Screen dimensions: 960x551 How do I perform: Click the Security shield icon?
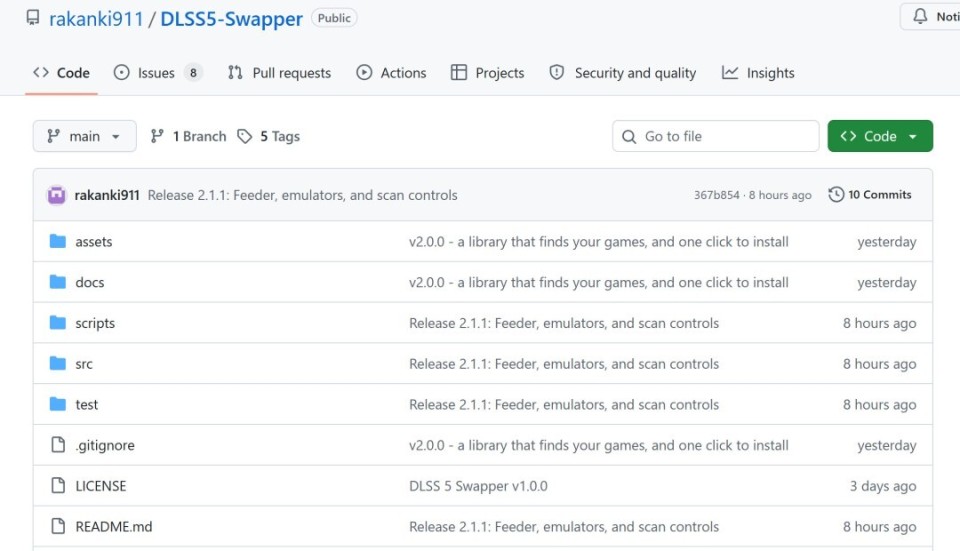point(557,72)
